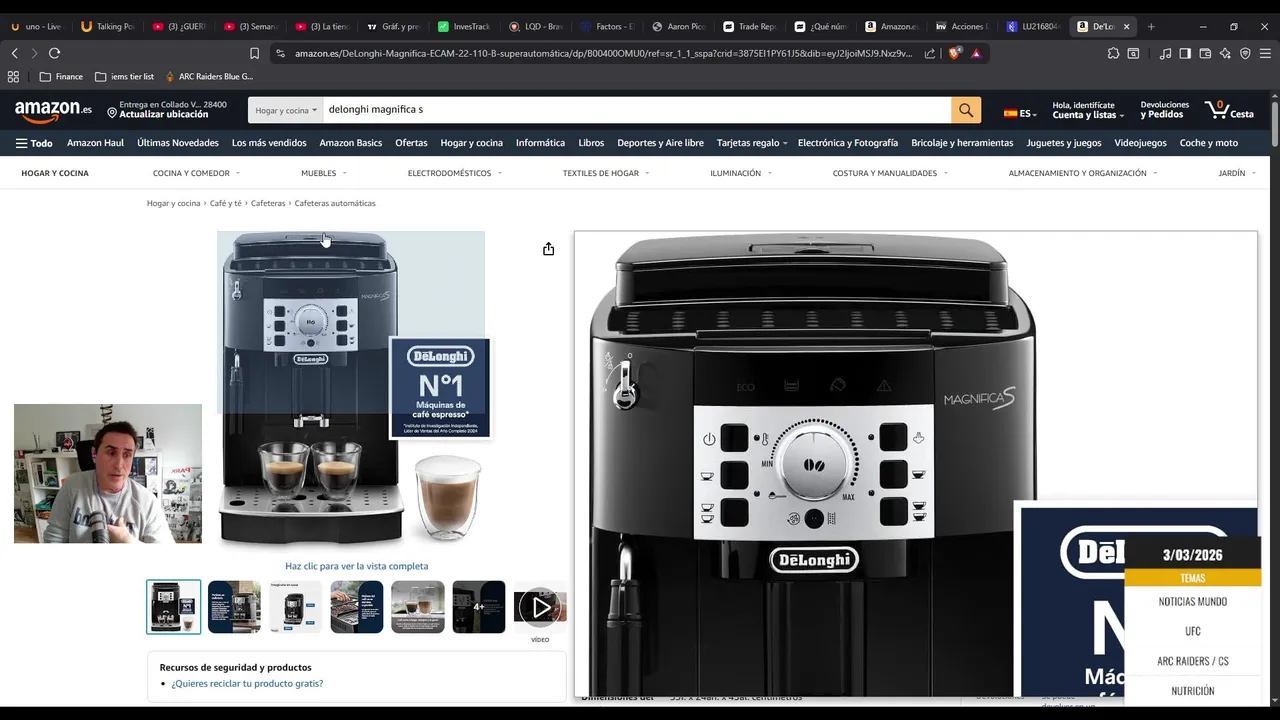Viewport: 1280px width, 720px height.
Task: Open the Videojuegos nav item
Action: (1140, 143)
